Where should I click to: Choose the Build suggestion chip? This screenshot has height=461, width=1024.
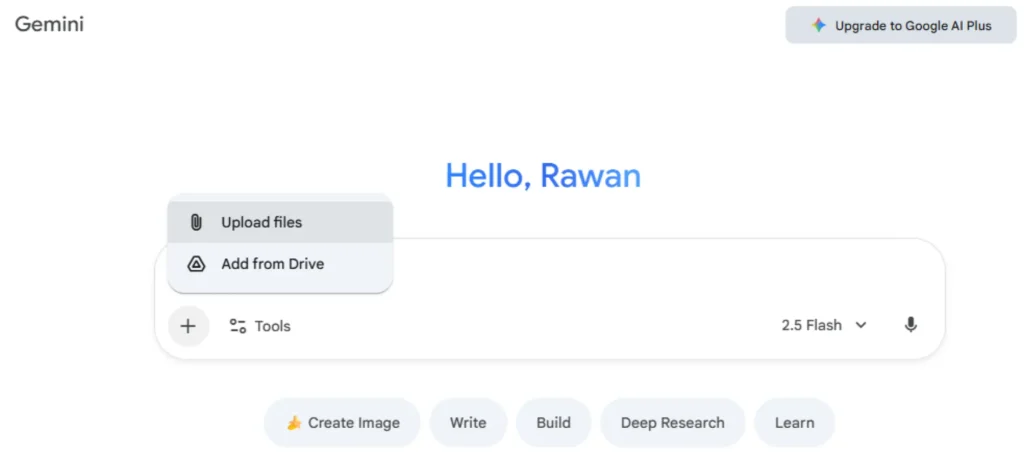(x=553, y=423)
